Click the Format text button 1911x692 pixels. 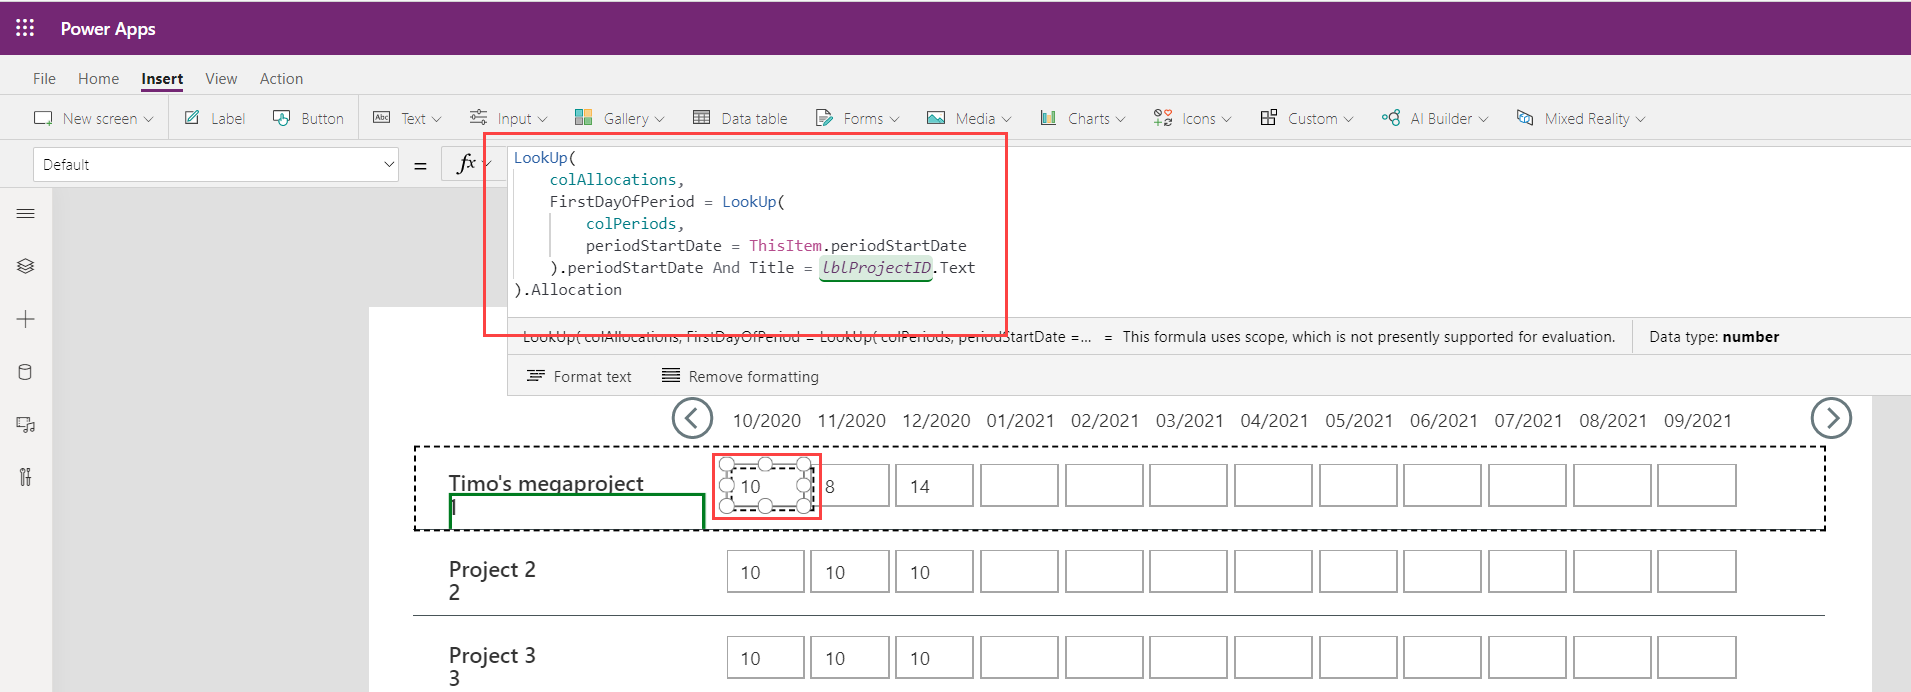[x=579, y=376]
